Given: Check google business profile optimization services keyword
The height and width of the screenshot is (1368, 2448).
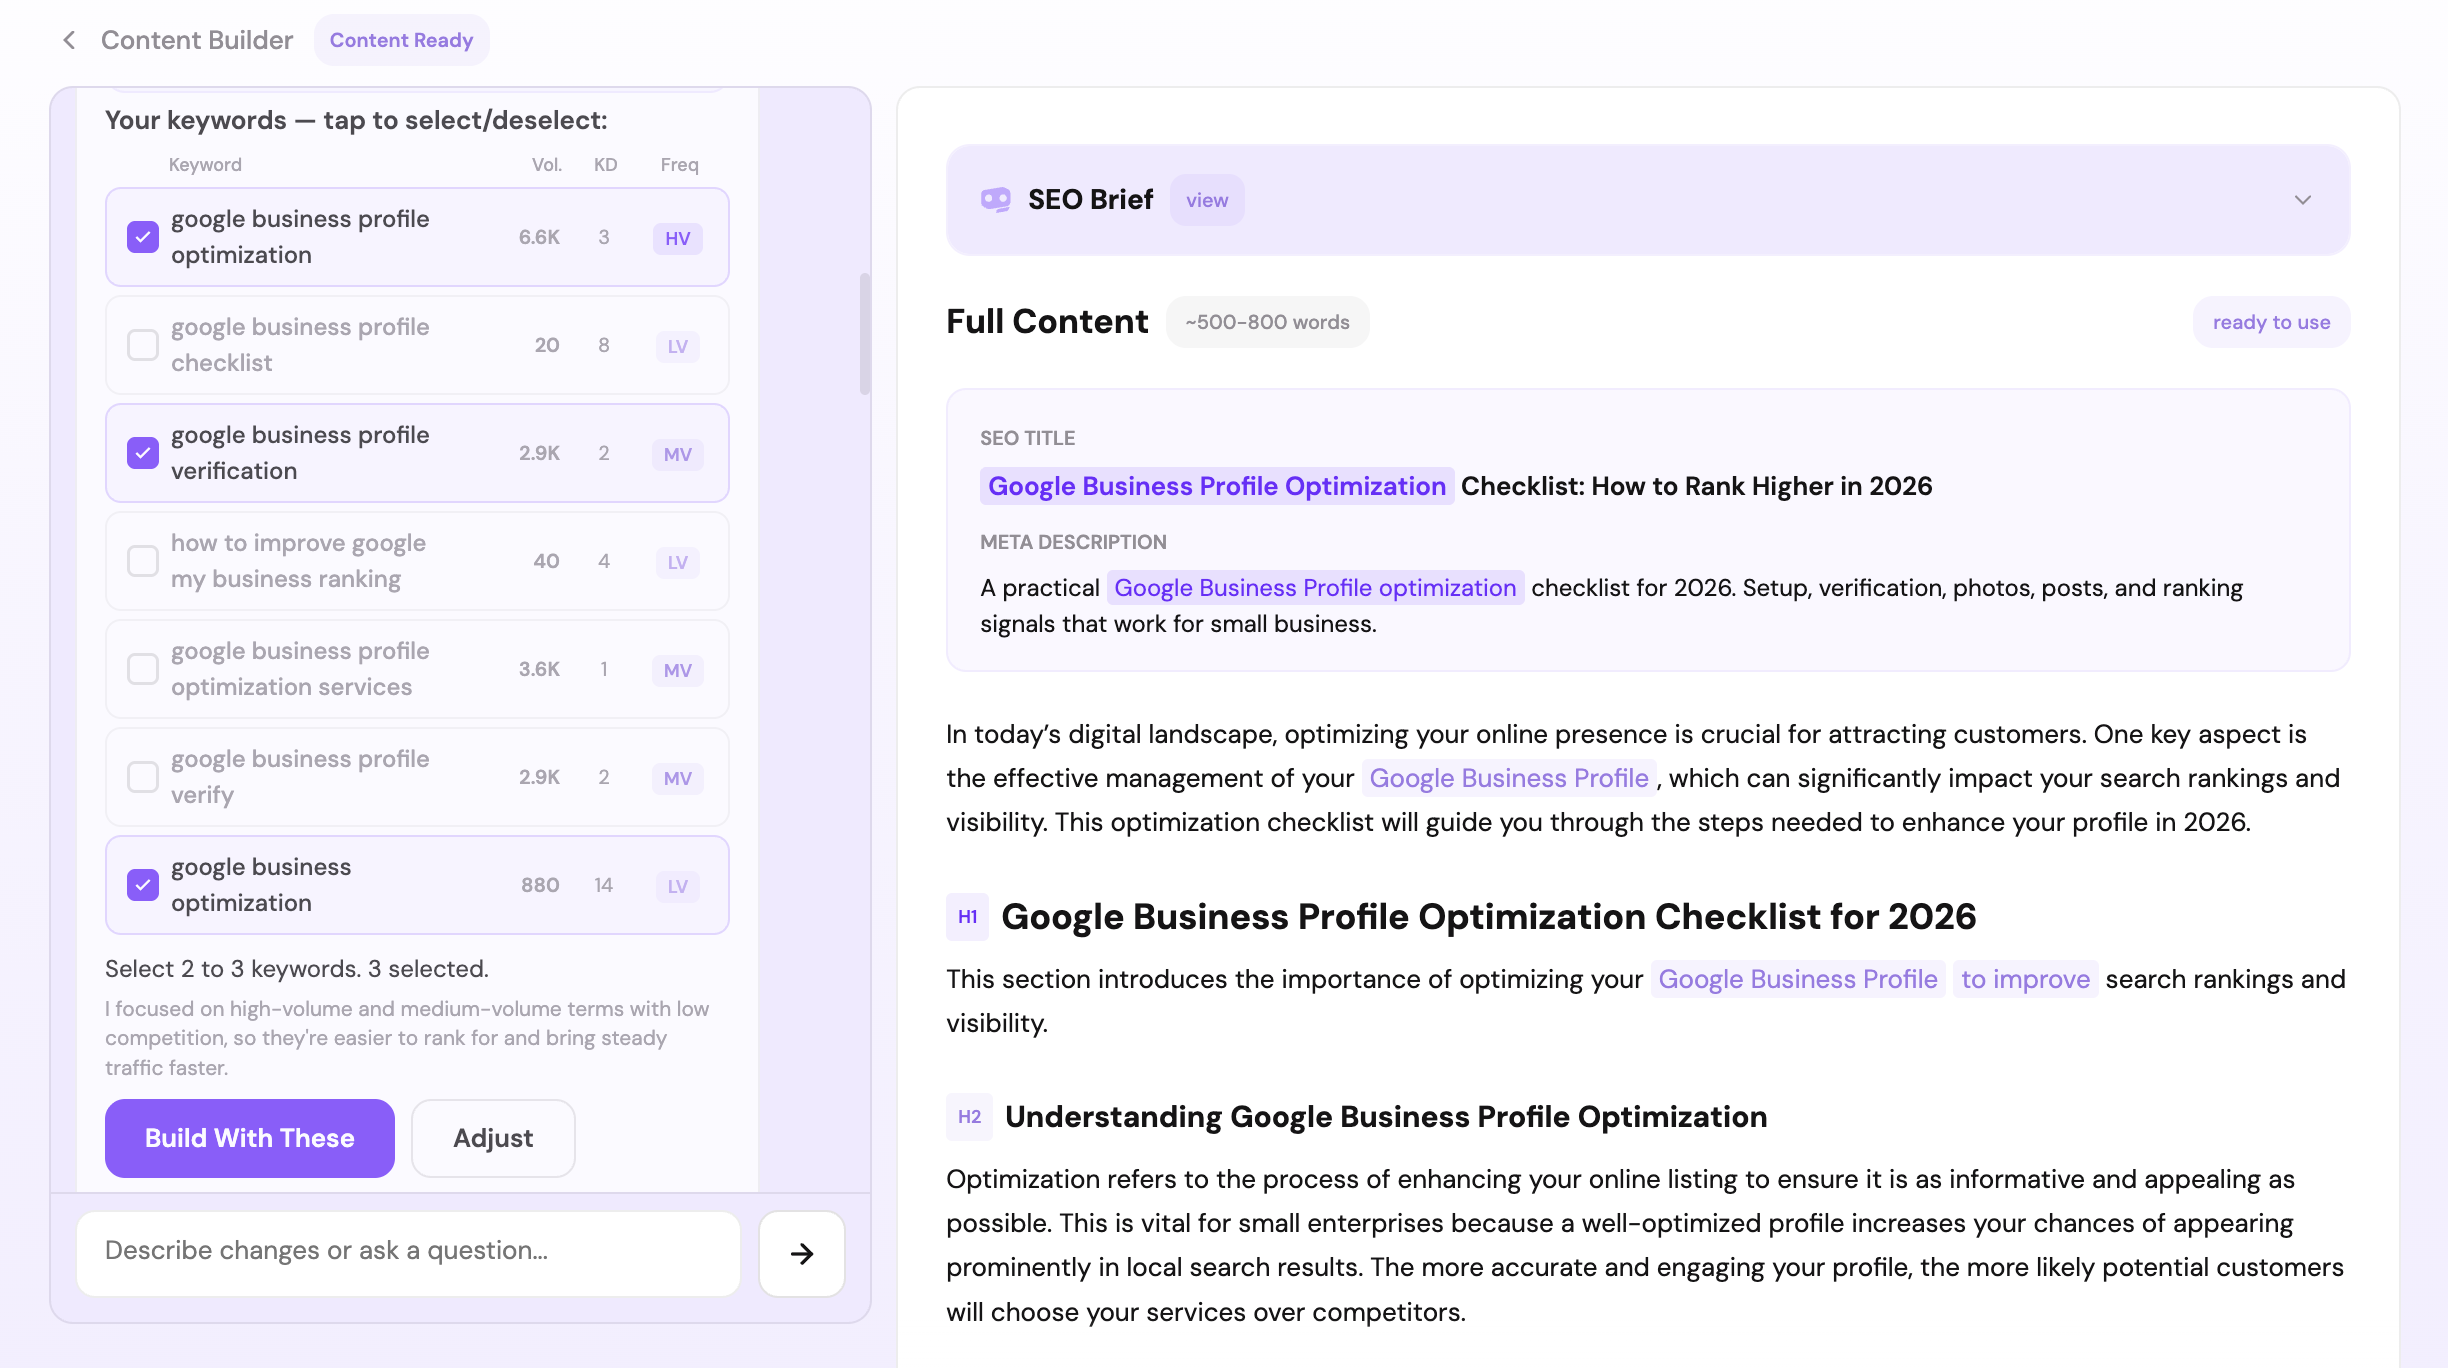Looking at the screenshot, I should coord(143,669).
